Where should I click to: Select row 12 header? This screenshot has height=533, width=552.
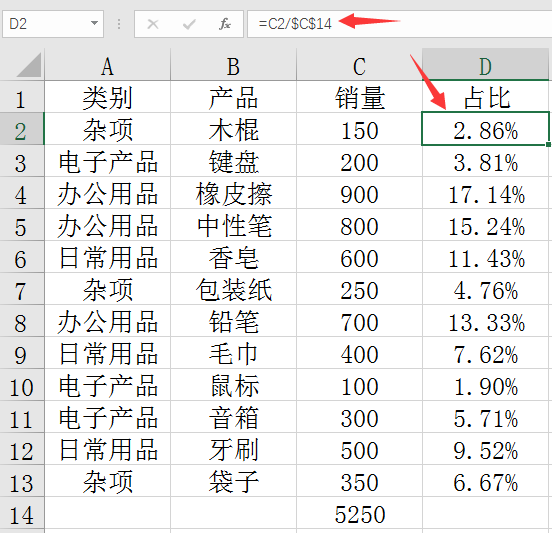pos(22,449)
